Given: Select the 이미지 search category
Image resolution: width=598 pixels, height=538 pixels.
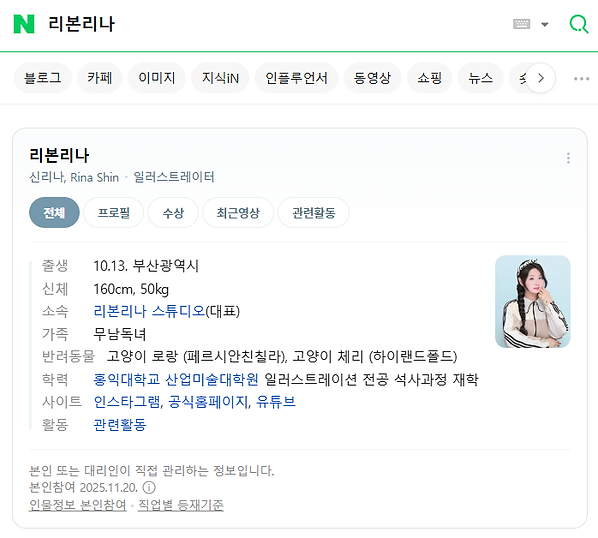Looking at the screenshot, I should click(x=157, y=78).
